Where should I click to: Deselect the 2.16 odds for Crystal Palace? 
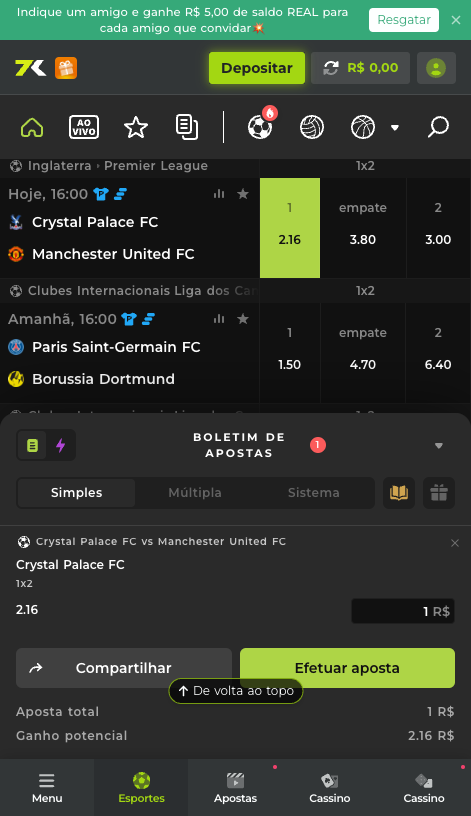[290, 228]
